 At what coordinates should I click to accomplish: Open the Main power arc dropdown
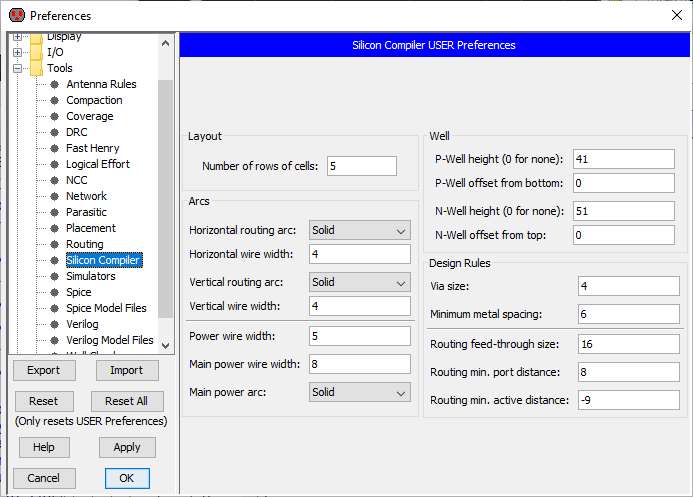pos(360,393)
